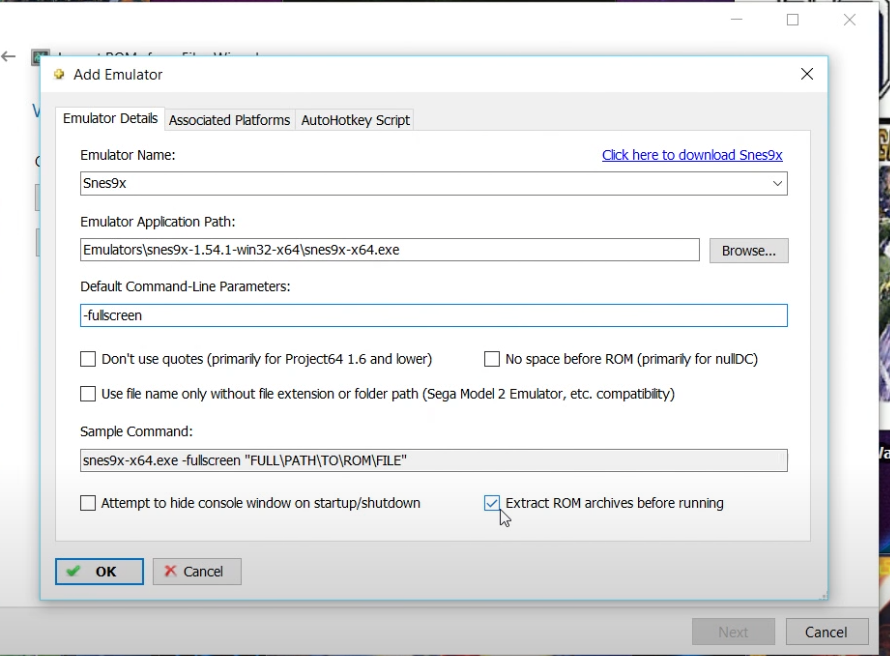Click the Add Emulator title bar icon
This screenshot has width=890, height=656.
tap(59, 74)
